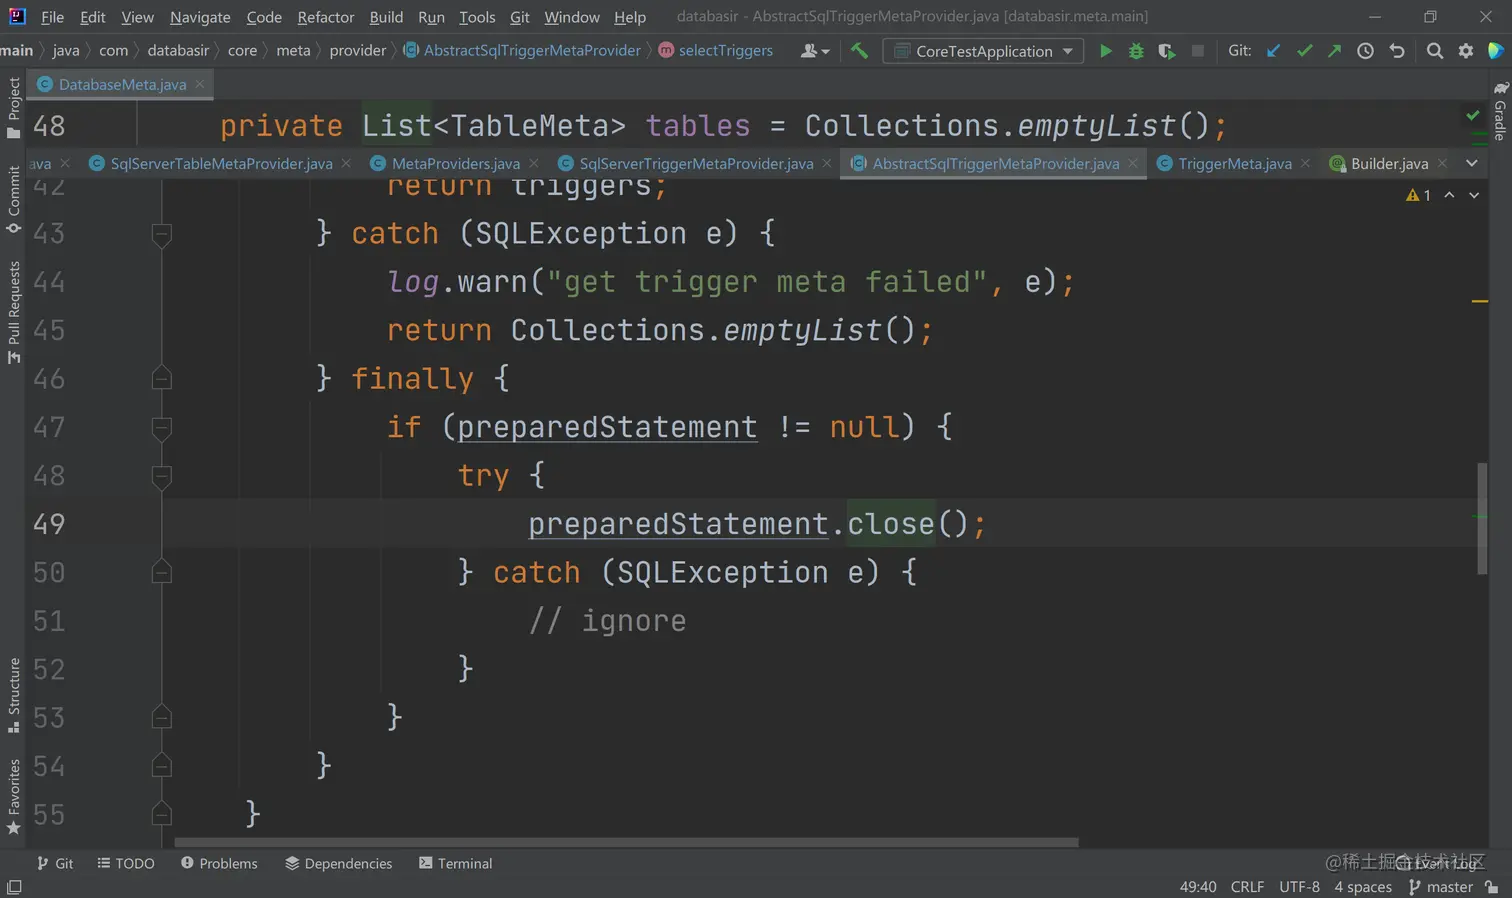Open the TODO tool window
The width and height of the screenshot is (1512, 898).
(126, 863)
